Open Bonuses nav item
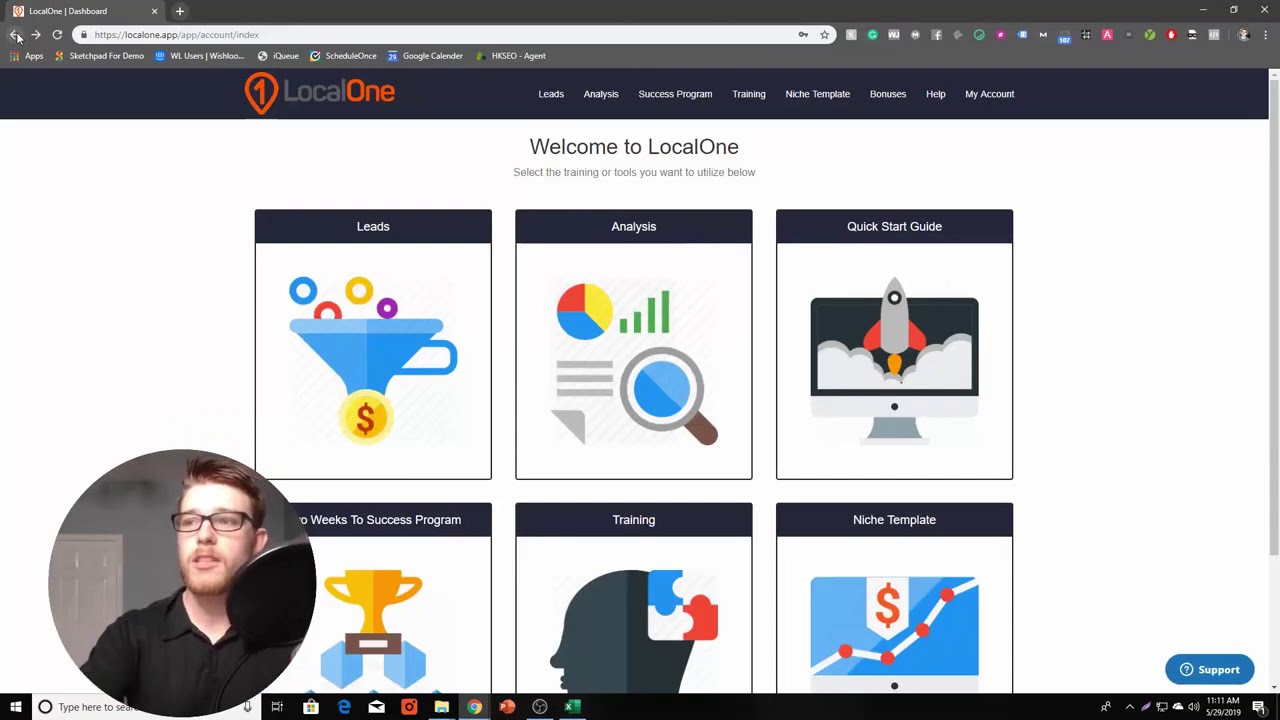The width and height of the screenshot is (1280, 720). pyautogui.click(x=888, y=94)
